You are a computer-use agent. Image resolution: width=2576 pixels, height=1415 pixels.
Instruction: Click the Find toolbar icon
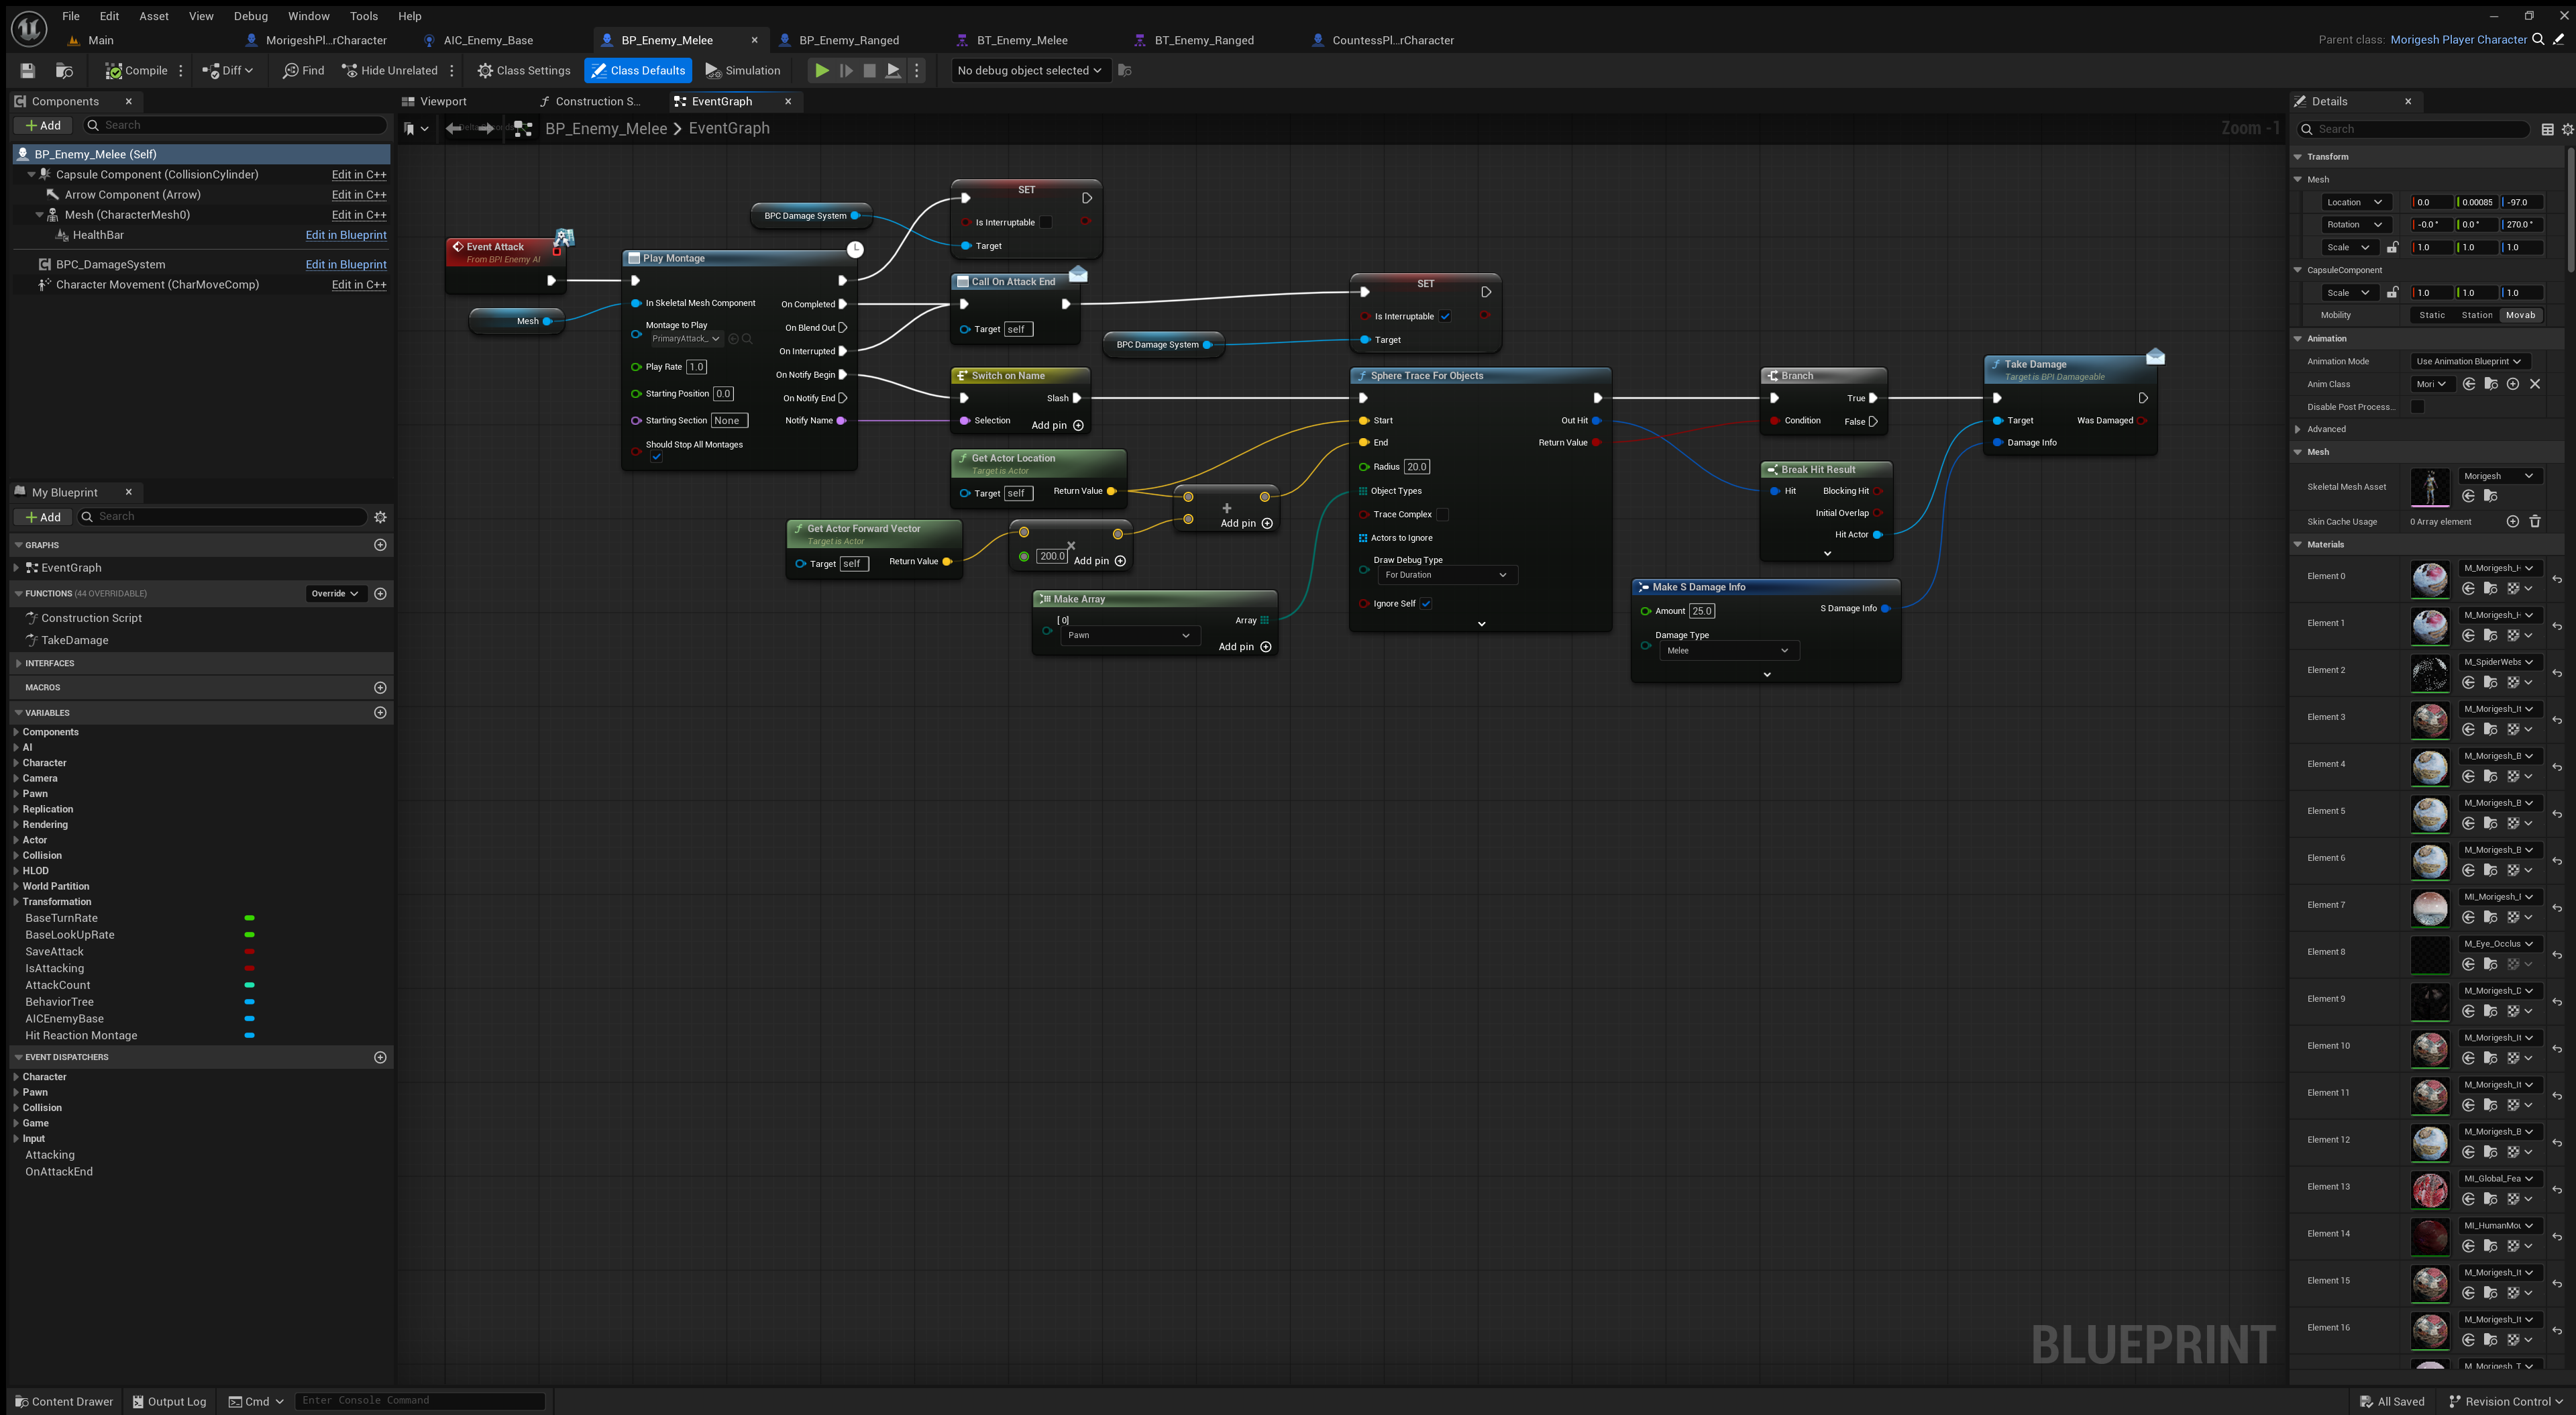tap(303, 70)
